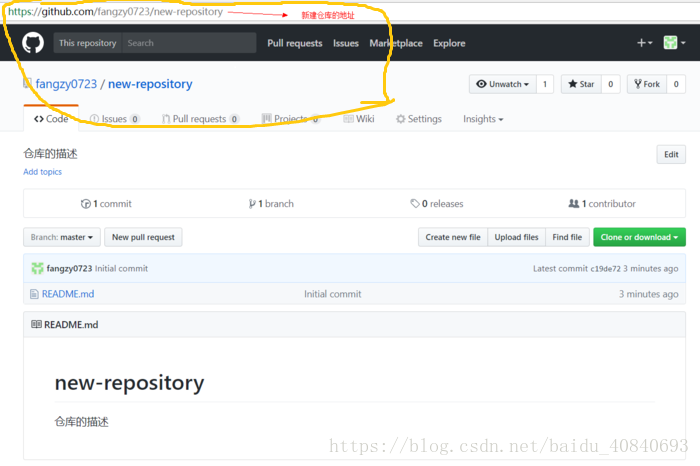Fork the repository
This screenshot has height=466, width=700.
[x=647, y=84]
